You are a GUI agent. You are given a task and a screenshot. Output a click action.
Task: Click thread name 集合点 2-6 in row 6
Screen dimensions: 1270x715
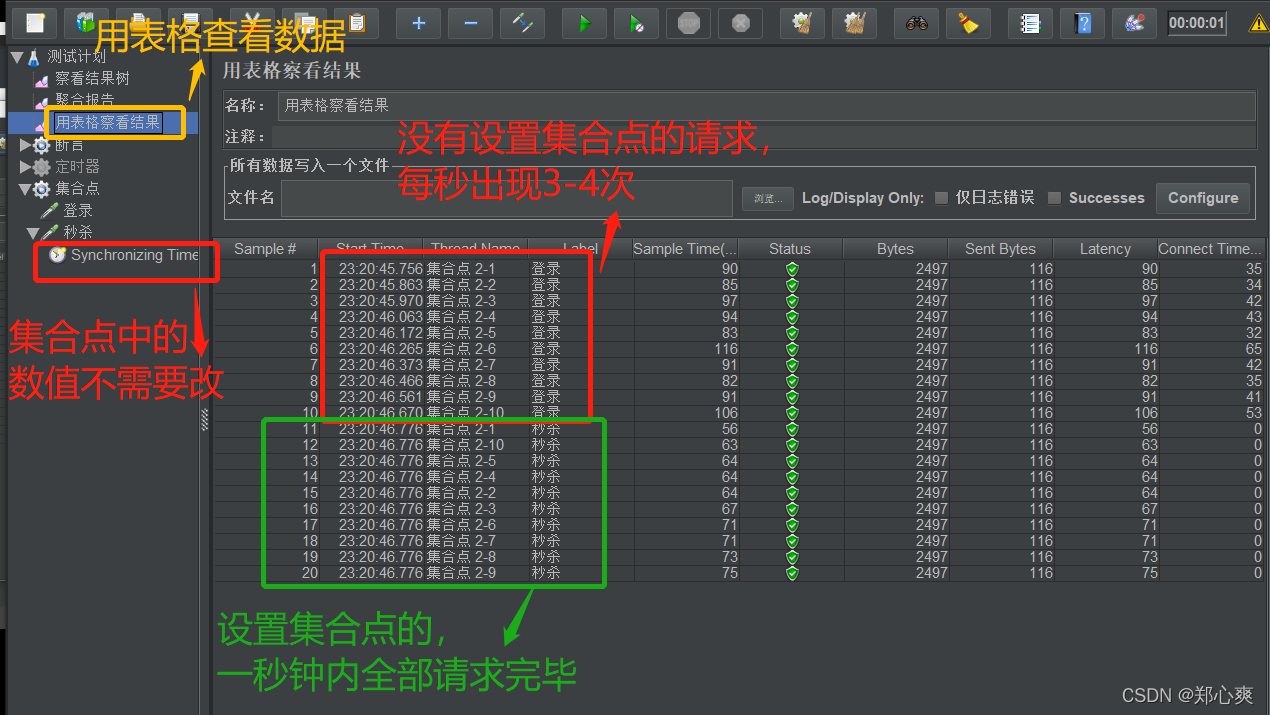pos(462,349)
